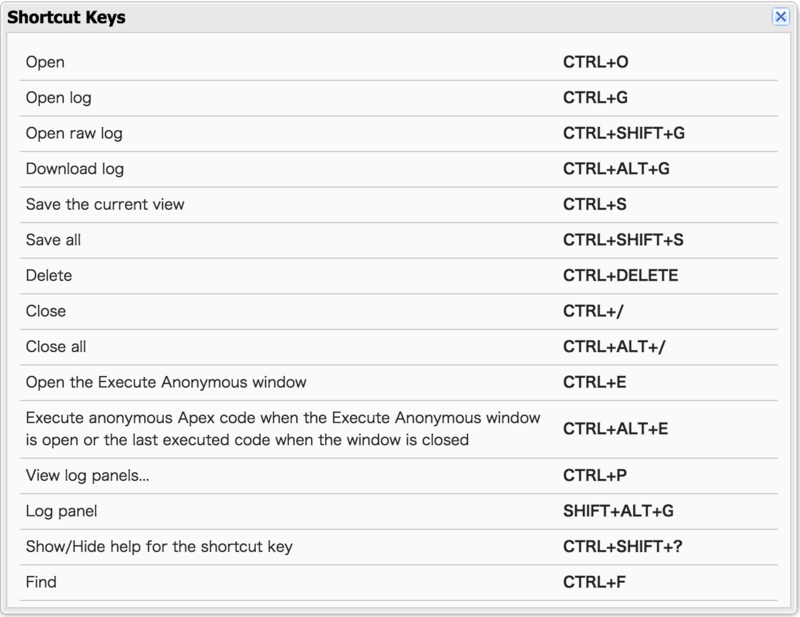
Task: Select Show/Hide help for shortcut key row
Action: 398,547
